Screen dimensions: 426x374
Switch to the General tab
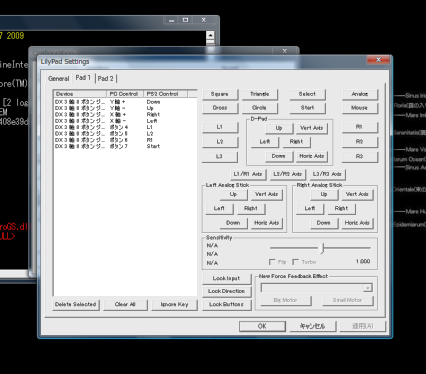tap(59, 79)
